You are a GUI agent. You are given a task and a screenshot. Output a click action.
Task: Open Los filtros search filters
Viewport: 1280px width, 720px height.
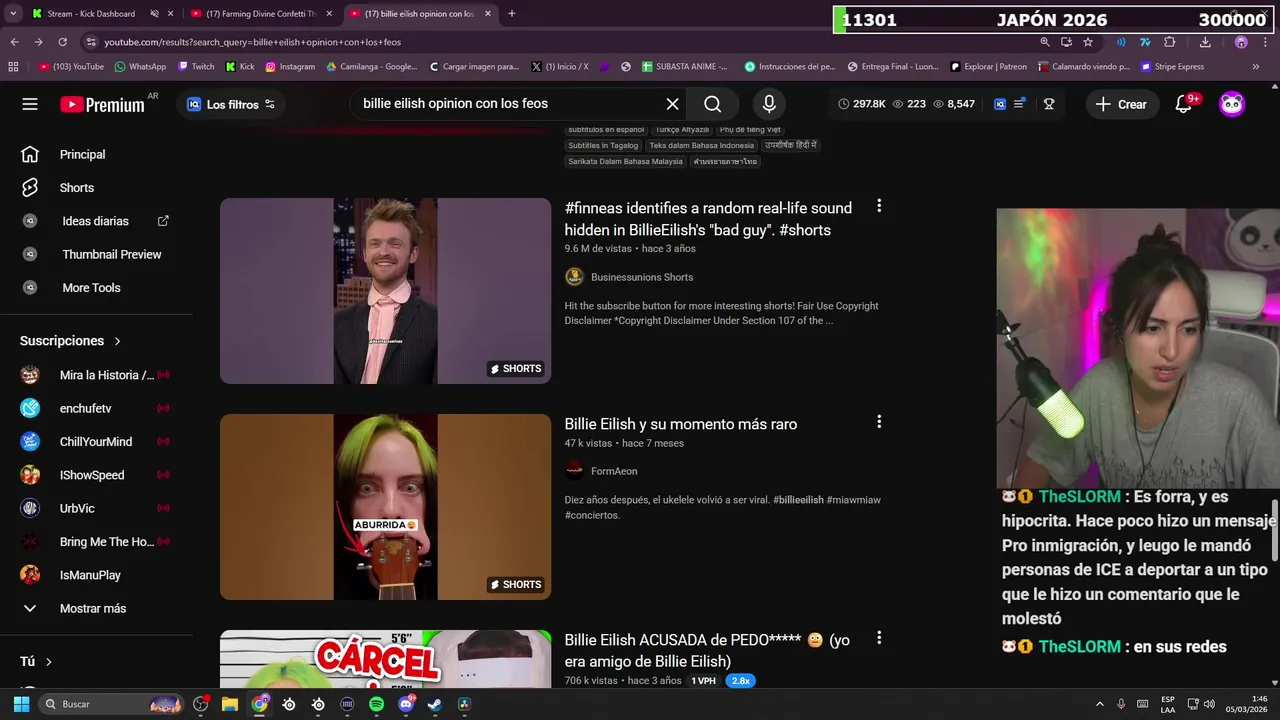[x=231, y=104]
